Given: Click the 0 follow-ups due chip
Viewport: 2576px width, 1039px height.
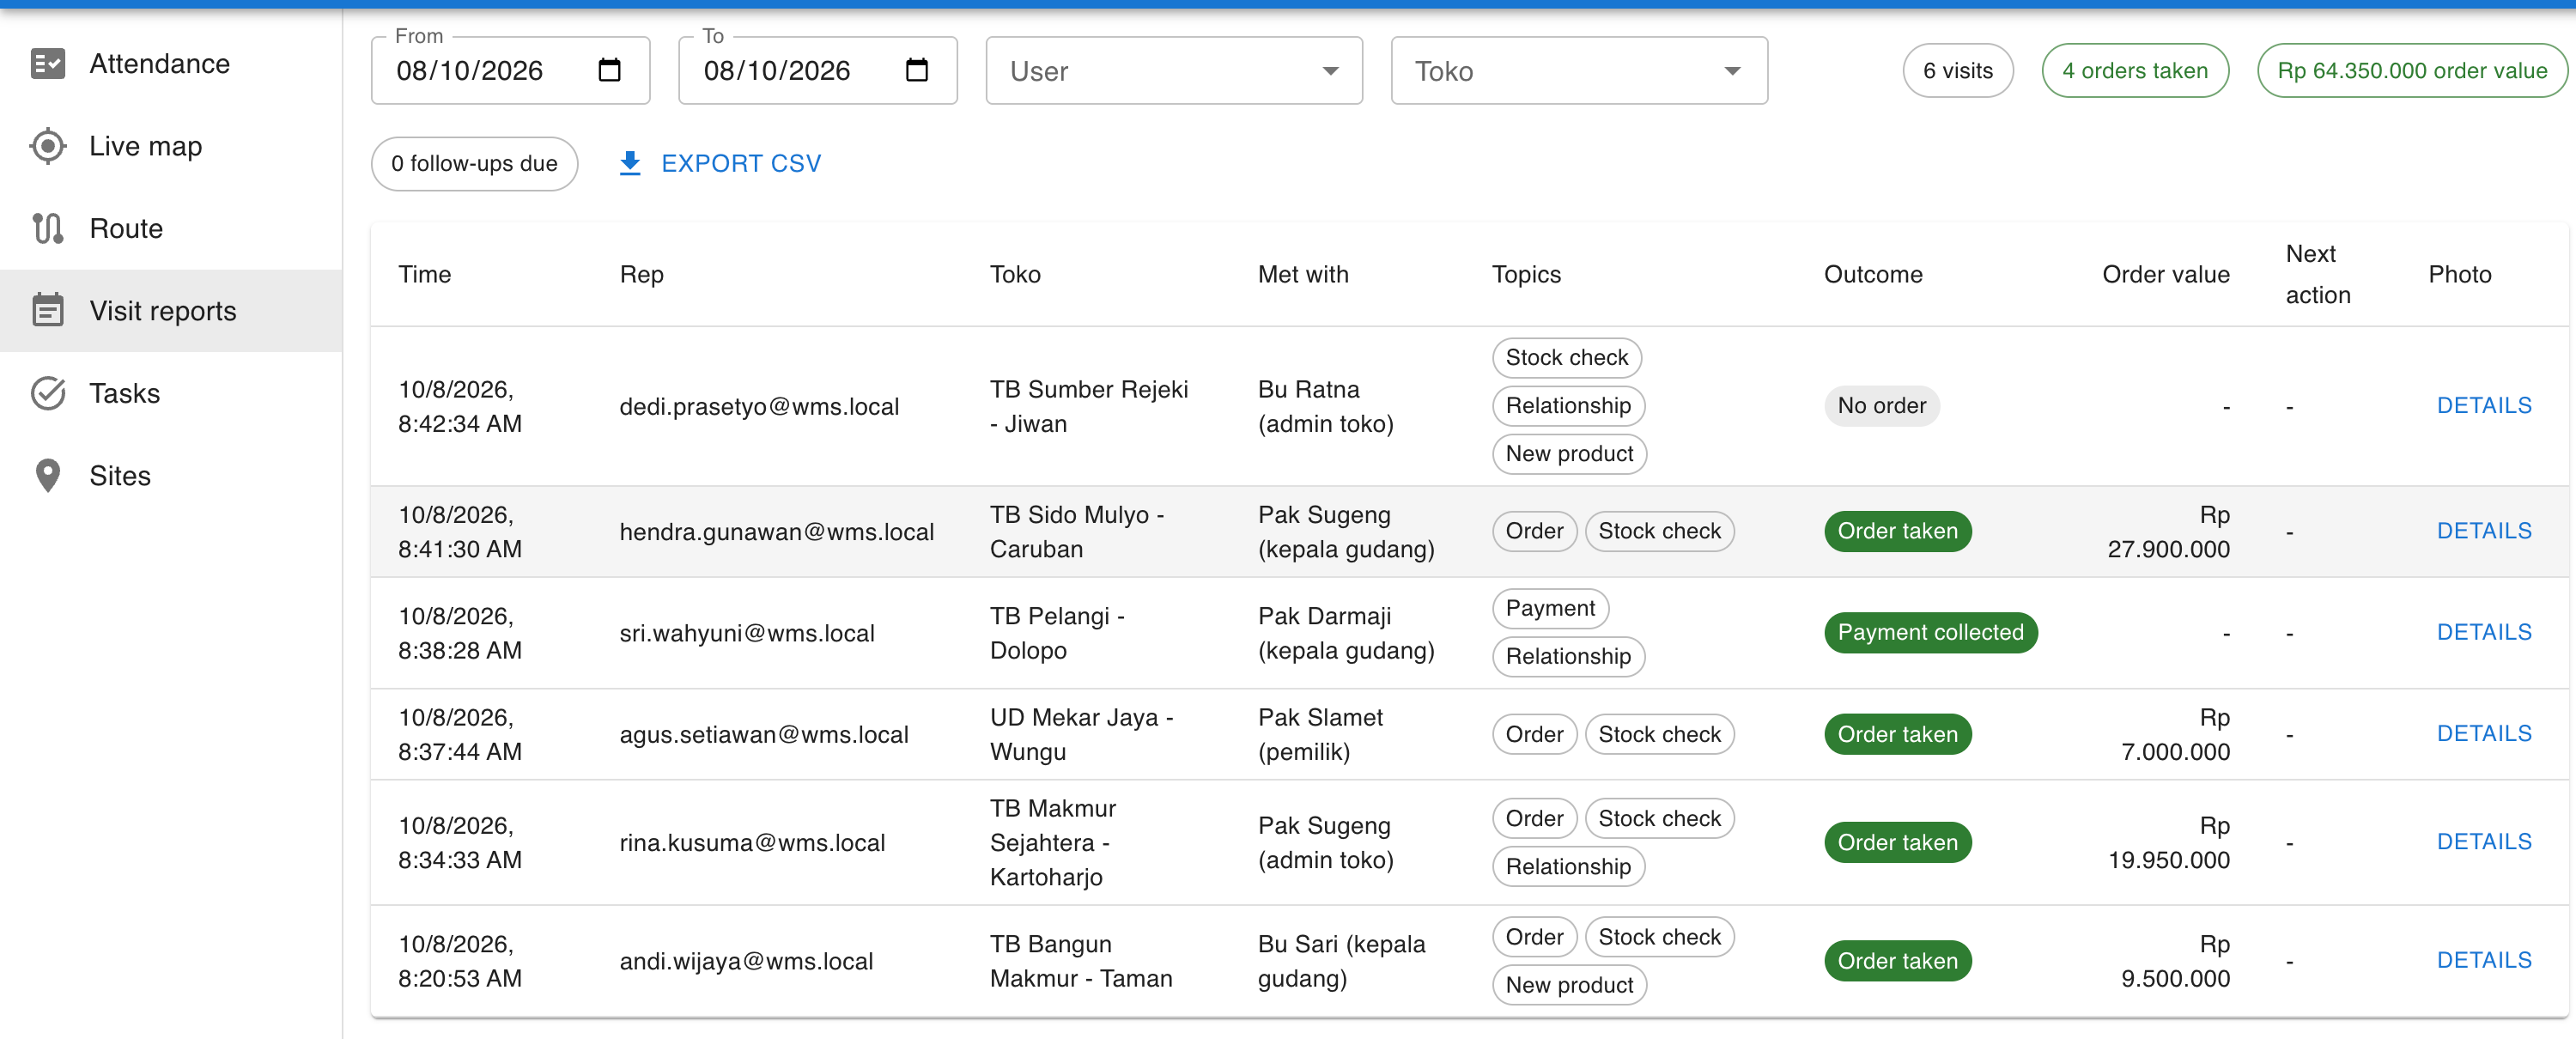Looking at the screenshot, I should 474,164.
